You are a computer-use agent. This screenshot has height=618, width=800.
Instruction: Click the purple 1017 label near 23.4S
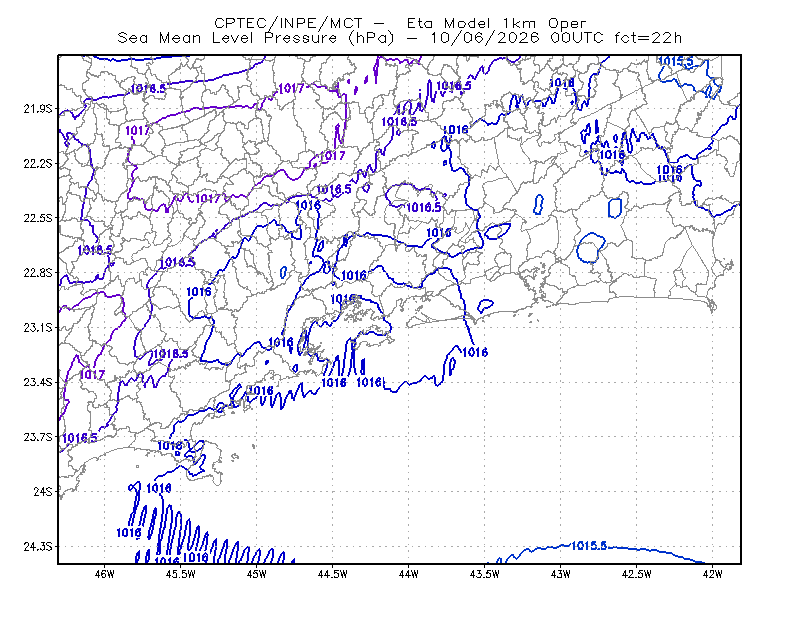(x=92, y=375)
